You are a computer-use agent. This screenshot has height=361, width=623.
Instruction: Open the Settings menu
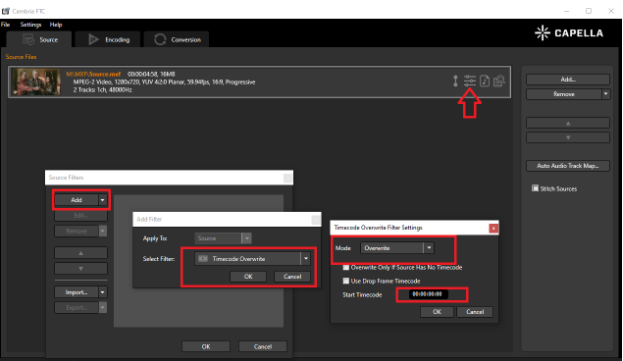coord(31,25)
